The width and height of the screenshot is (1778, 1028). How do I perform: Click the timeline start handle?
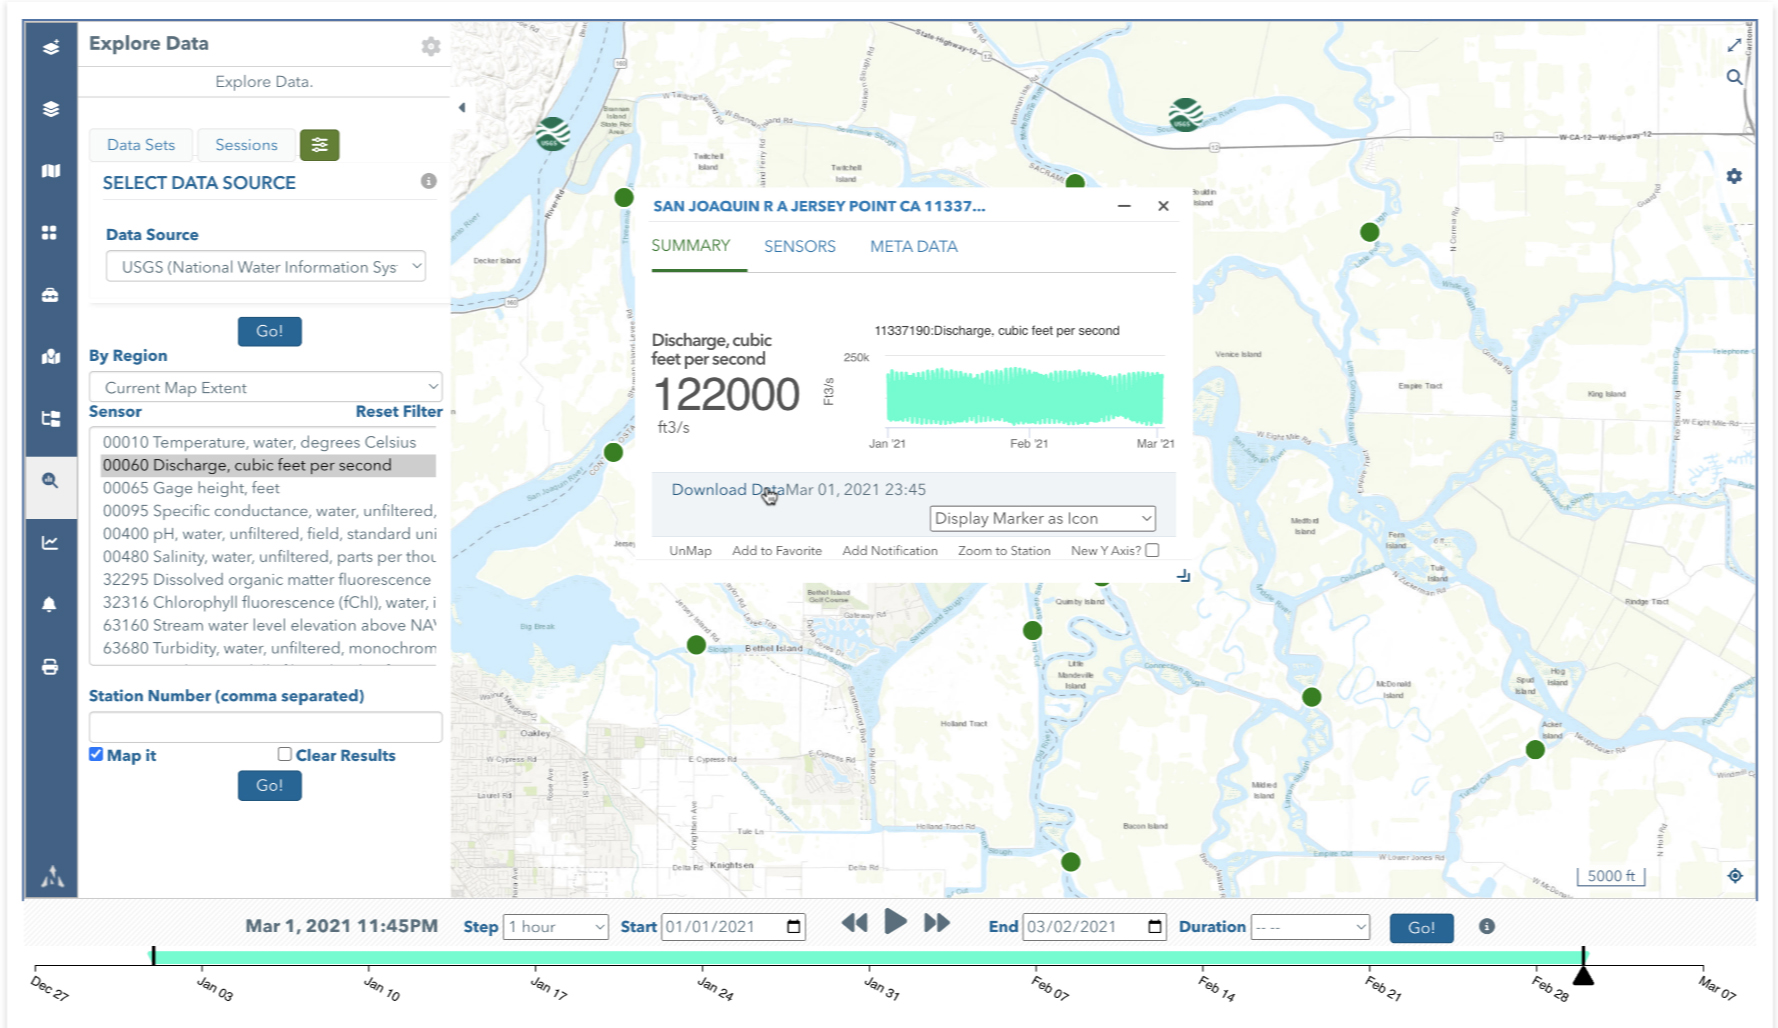[153, 956]
